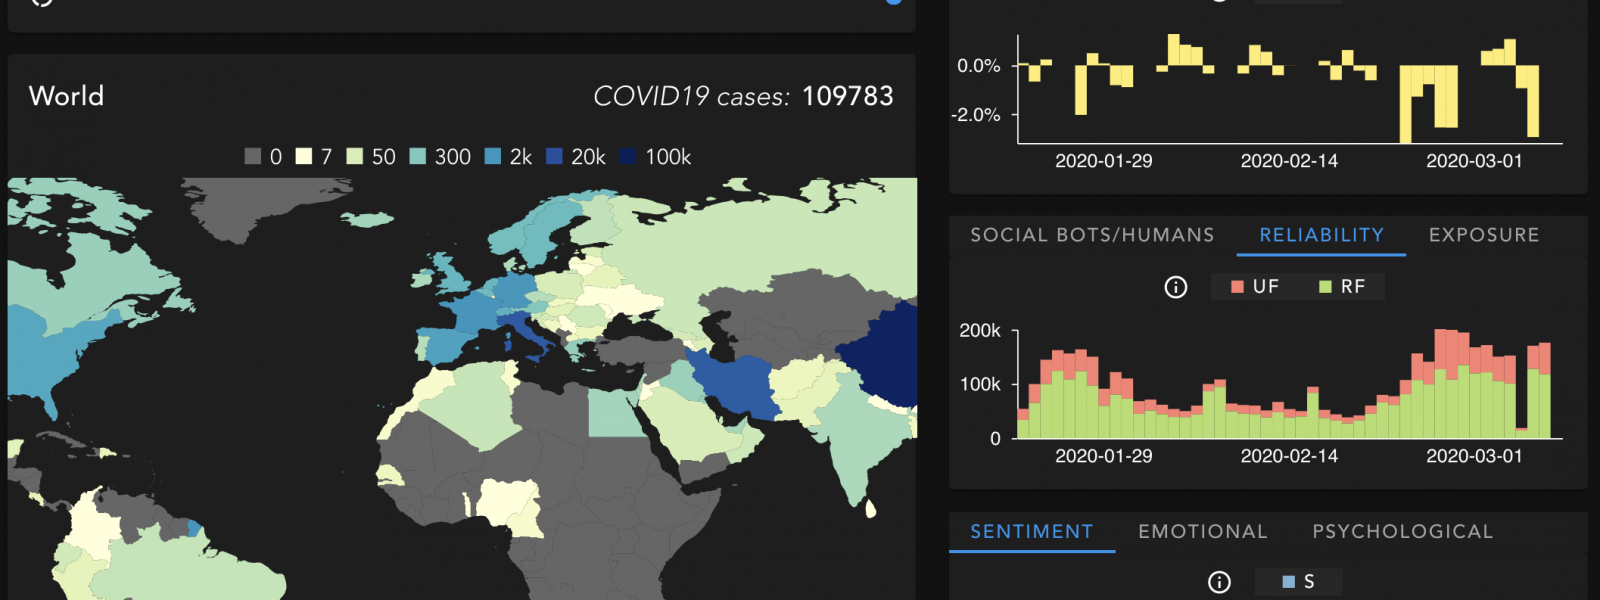Click the 100k cases legend swatch
The width and height of the screenshot is (1600, 600).
coord(628,157)
